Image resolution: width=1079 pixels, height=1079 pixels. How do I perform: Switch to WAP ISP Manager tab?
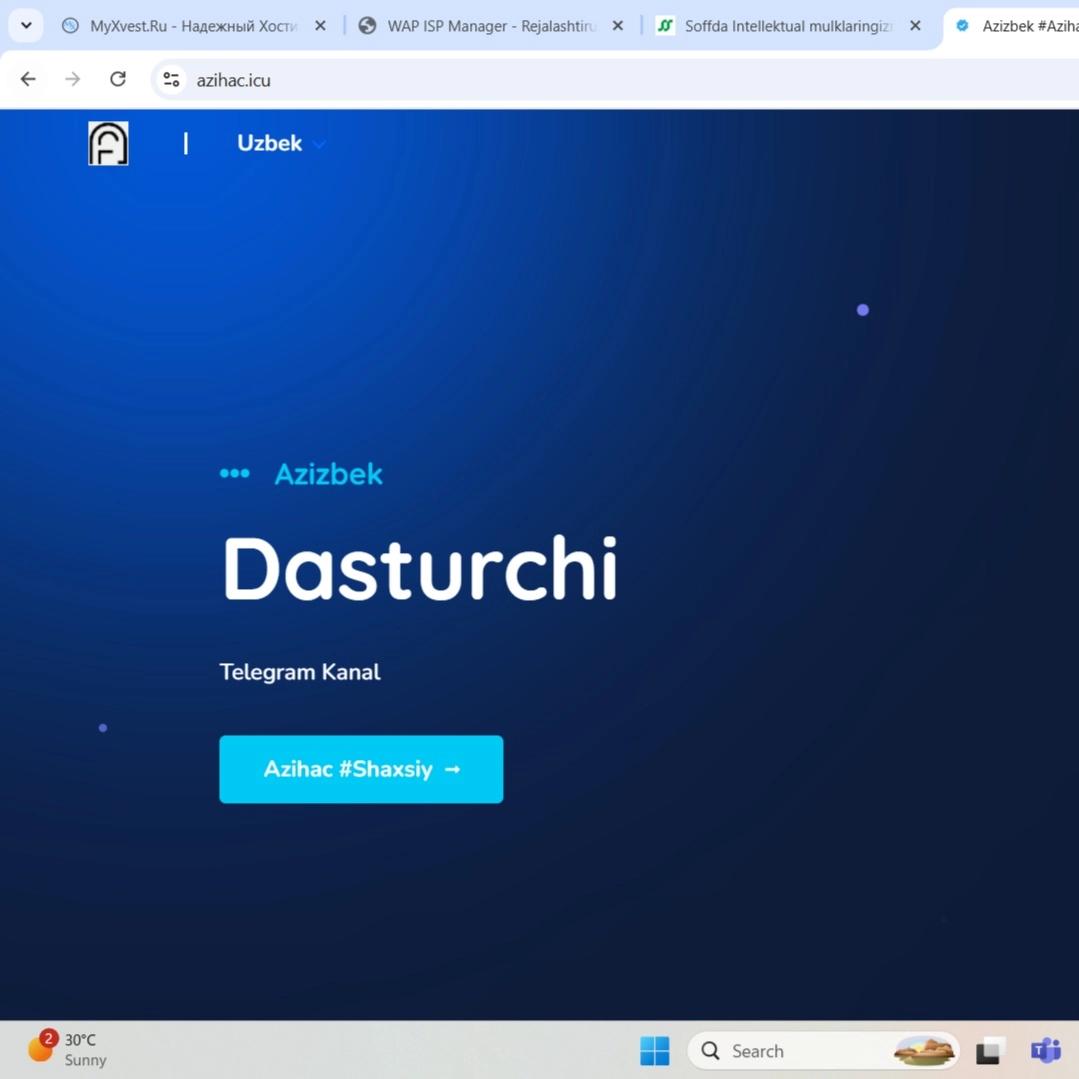click(x=490, y=26)
